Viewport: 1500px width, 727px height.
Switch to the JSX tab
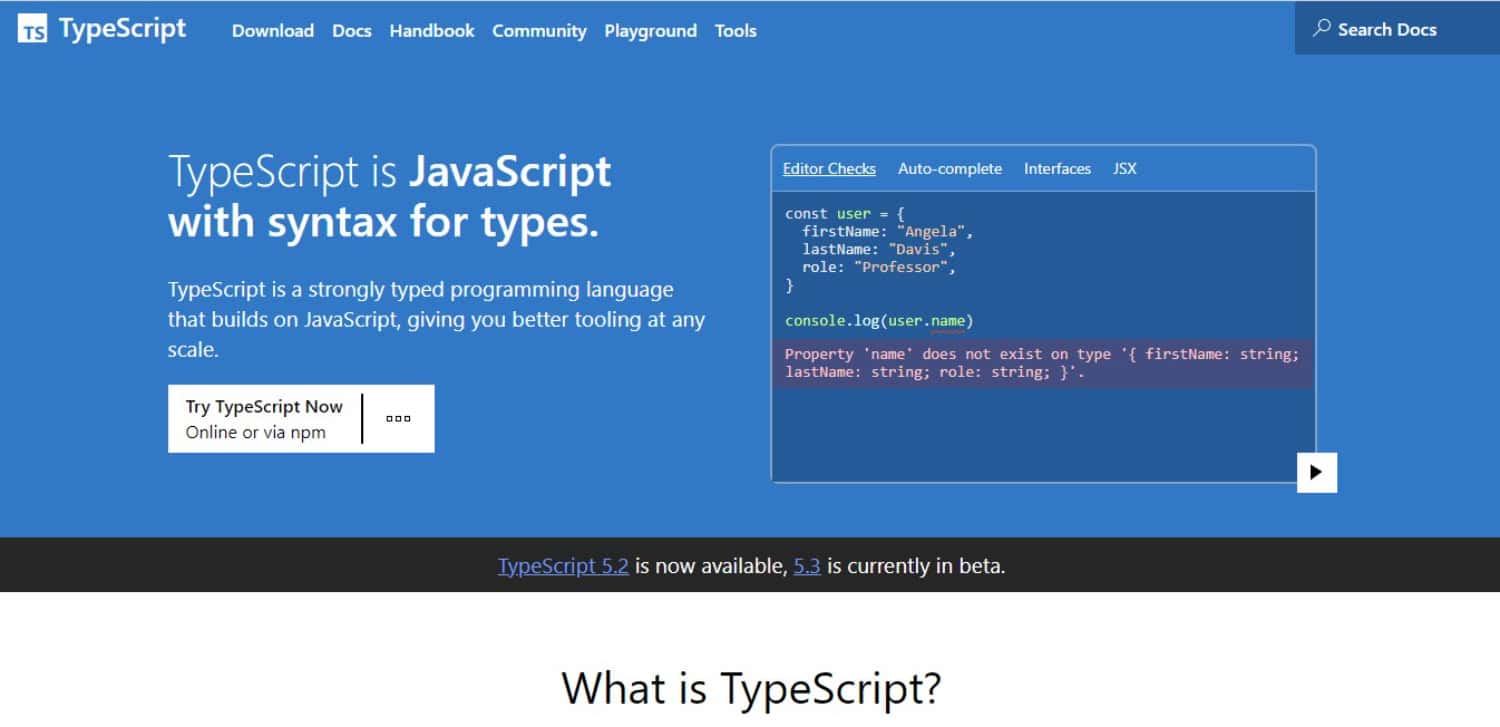(x=1125, y=169)
